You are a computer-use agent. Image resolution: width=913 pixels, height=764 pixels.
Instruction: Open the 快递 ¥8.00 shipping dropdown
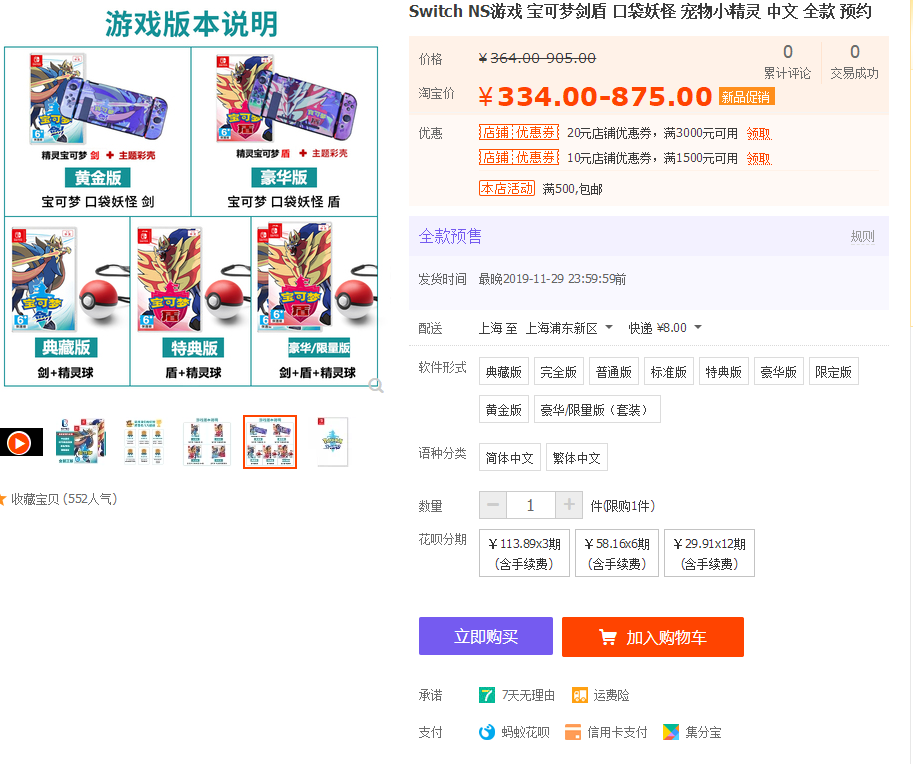[x=664, y=328]
